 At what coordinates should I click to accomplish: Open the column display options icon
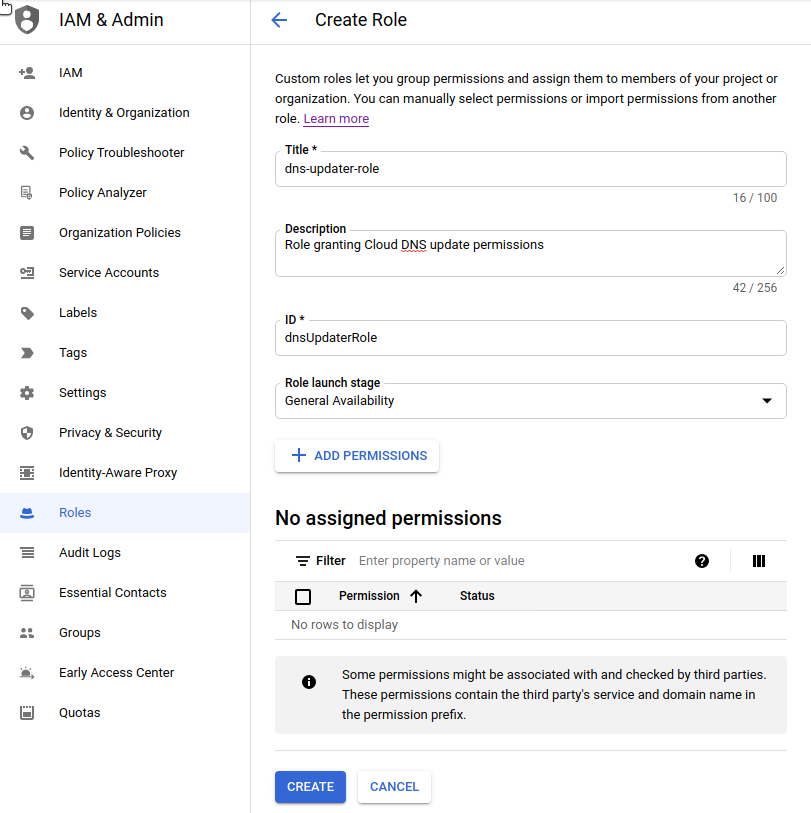759,561
